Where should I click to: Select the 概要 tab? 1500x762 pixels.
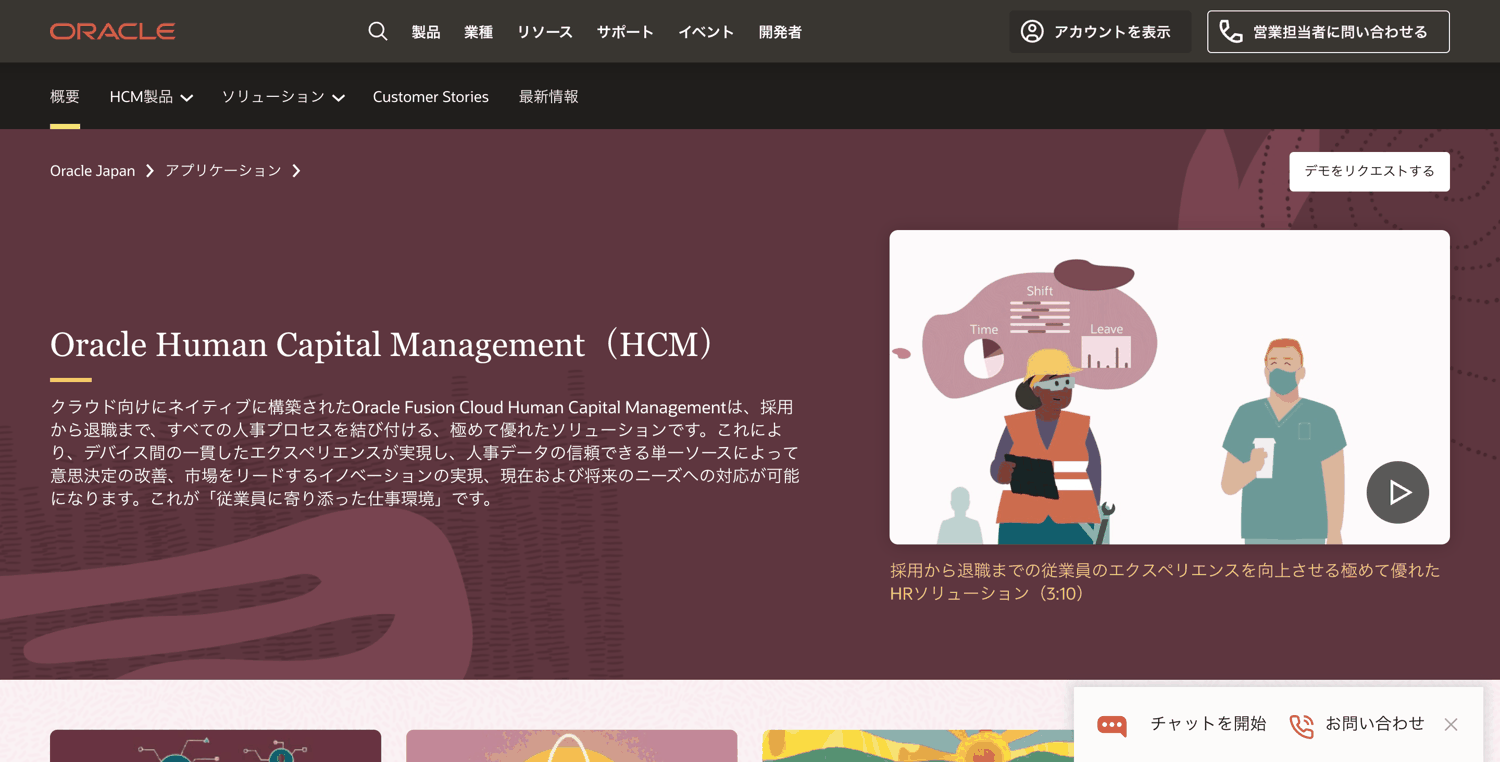[x=65, y=97]
